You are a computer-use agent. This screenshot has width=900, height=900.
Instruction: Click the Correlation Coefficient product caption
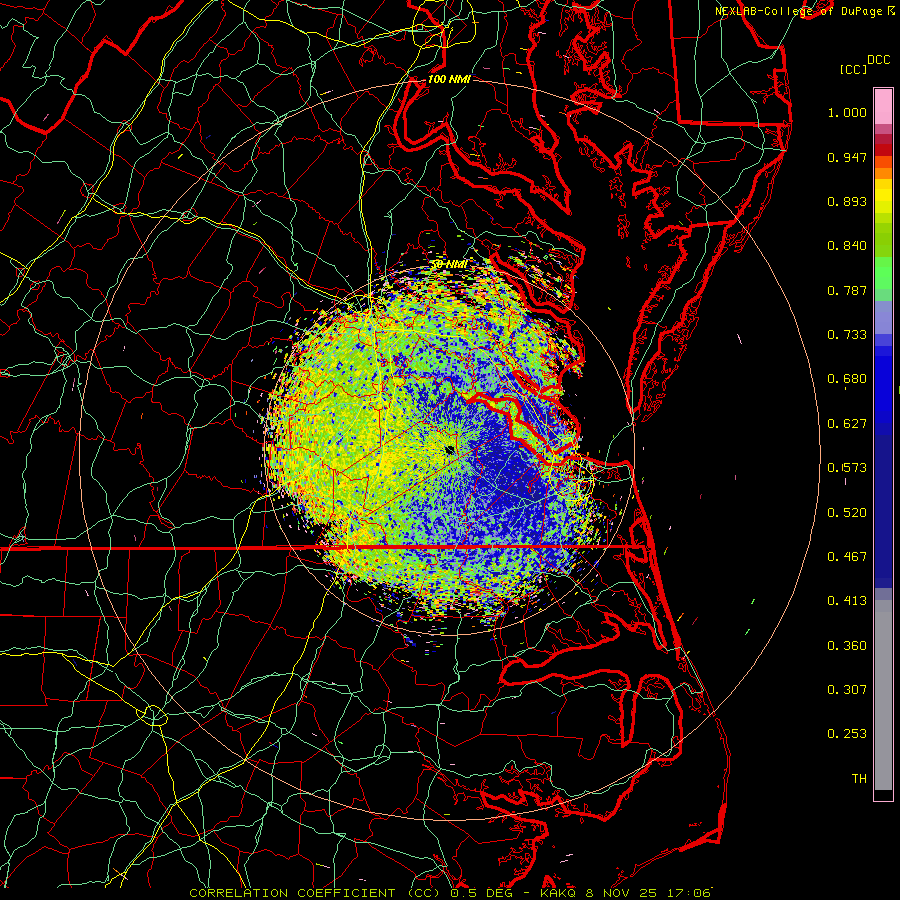pyautogui.click(x=450, y=893)
